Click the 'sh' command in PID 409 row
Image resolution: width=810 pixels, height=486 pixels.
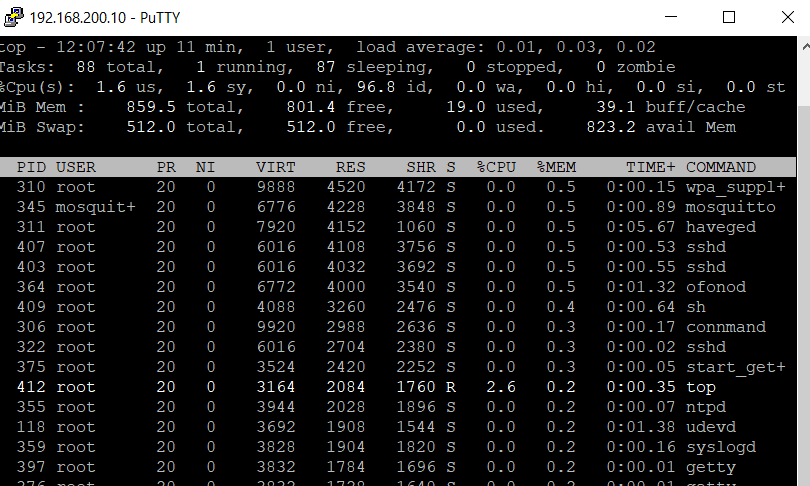tap(696, 307)
